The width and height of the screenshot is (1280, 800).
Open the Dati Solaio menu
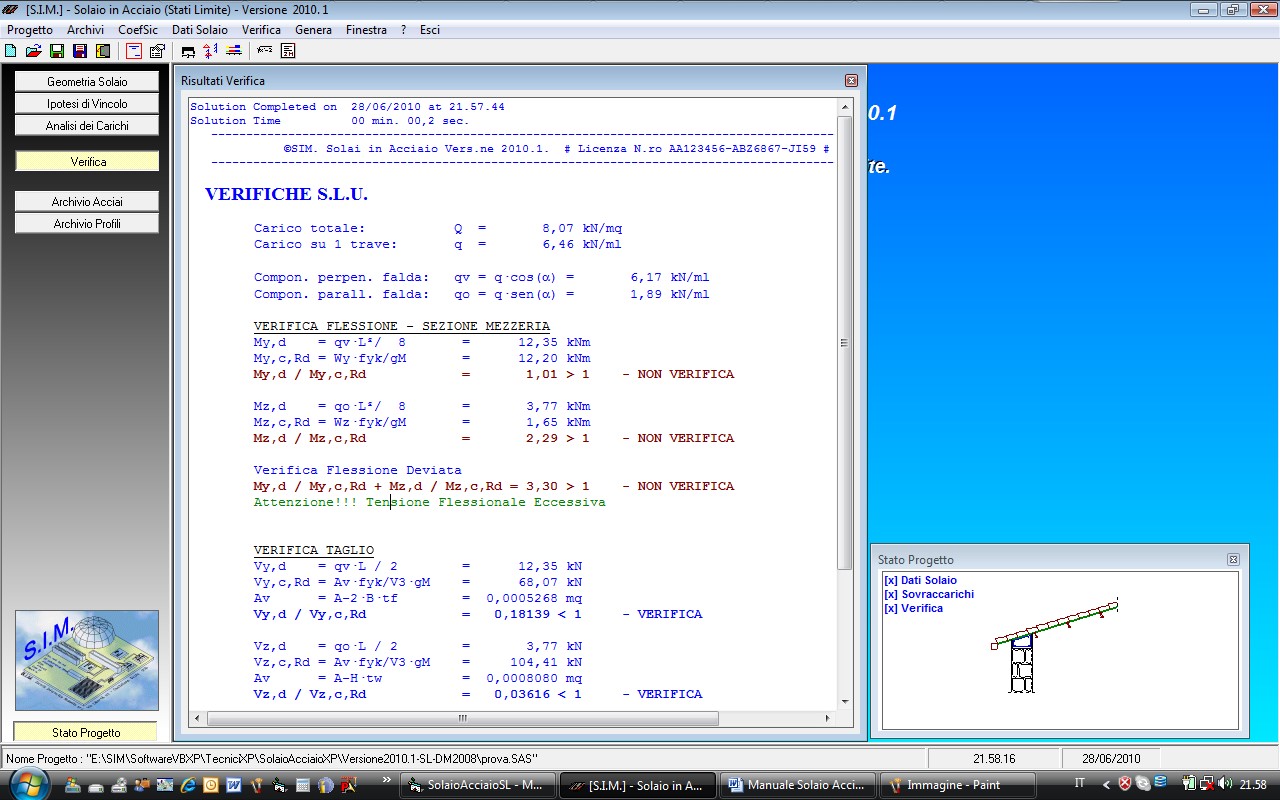[x=200, y=30]
